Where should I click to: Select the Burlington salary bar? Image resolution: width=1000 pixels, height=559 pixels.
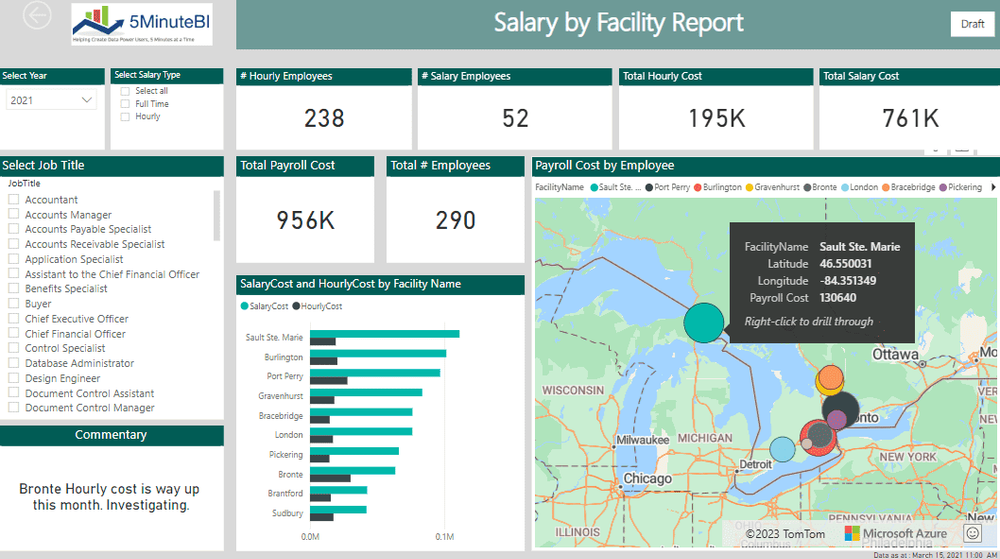pyautogui.click(x=378, y=353)
